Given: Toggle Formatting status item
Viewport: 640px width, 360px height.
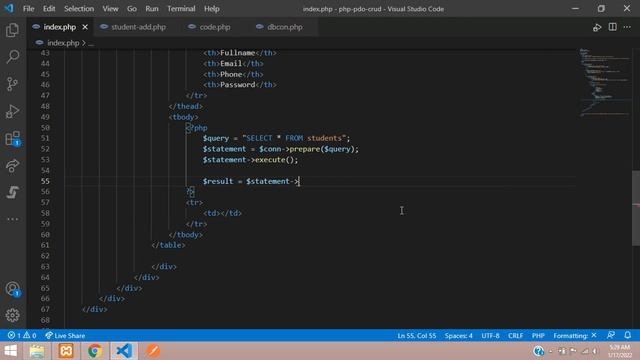Looking at the screenshot, I should [x=575, y=336].
